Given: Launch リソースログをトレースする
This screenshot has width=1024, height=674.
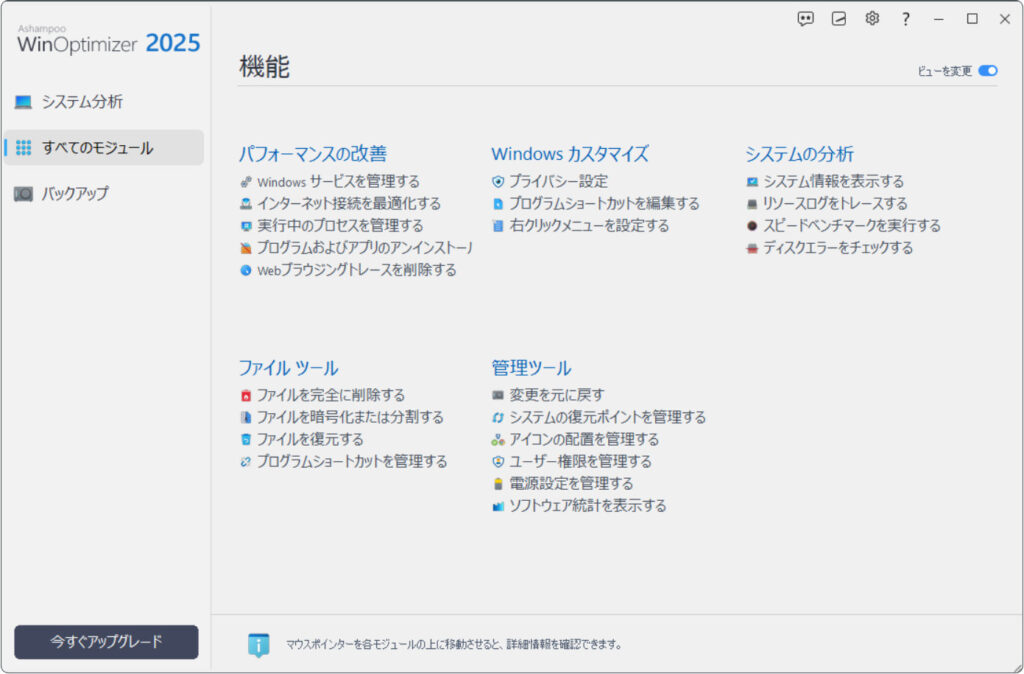Looking at the screenshot, I should tap(835, 204).
